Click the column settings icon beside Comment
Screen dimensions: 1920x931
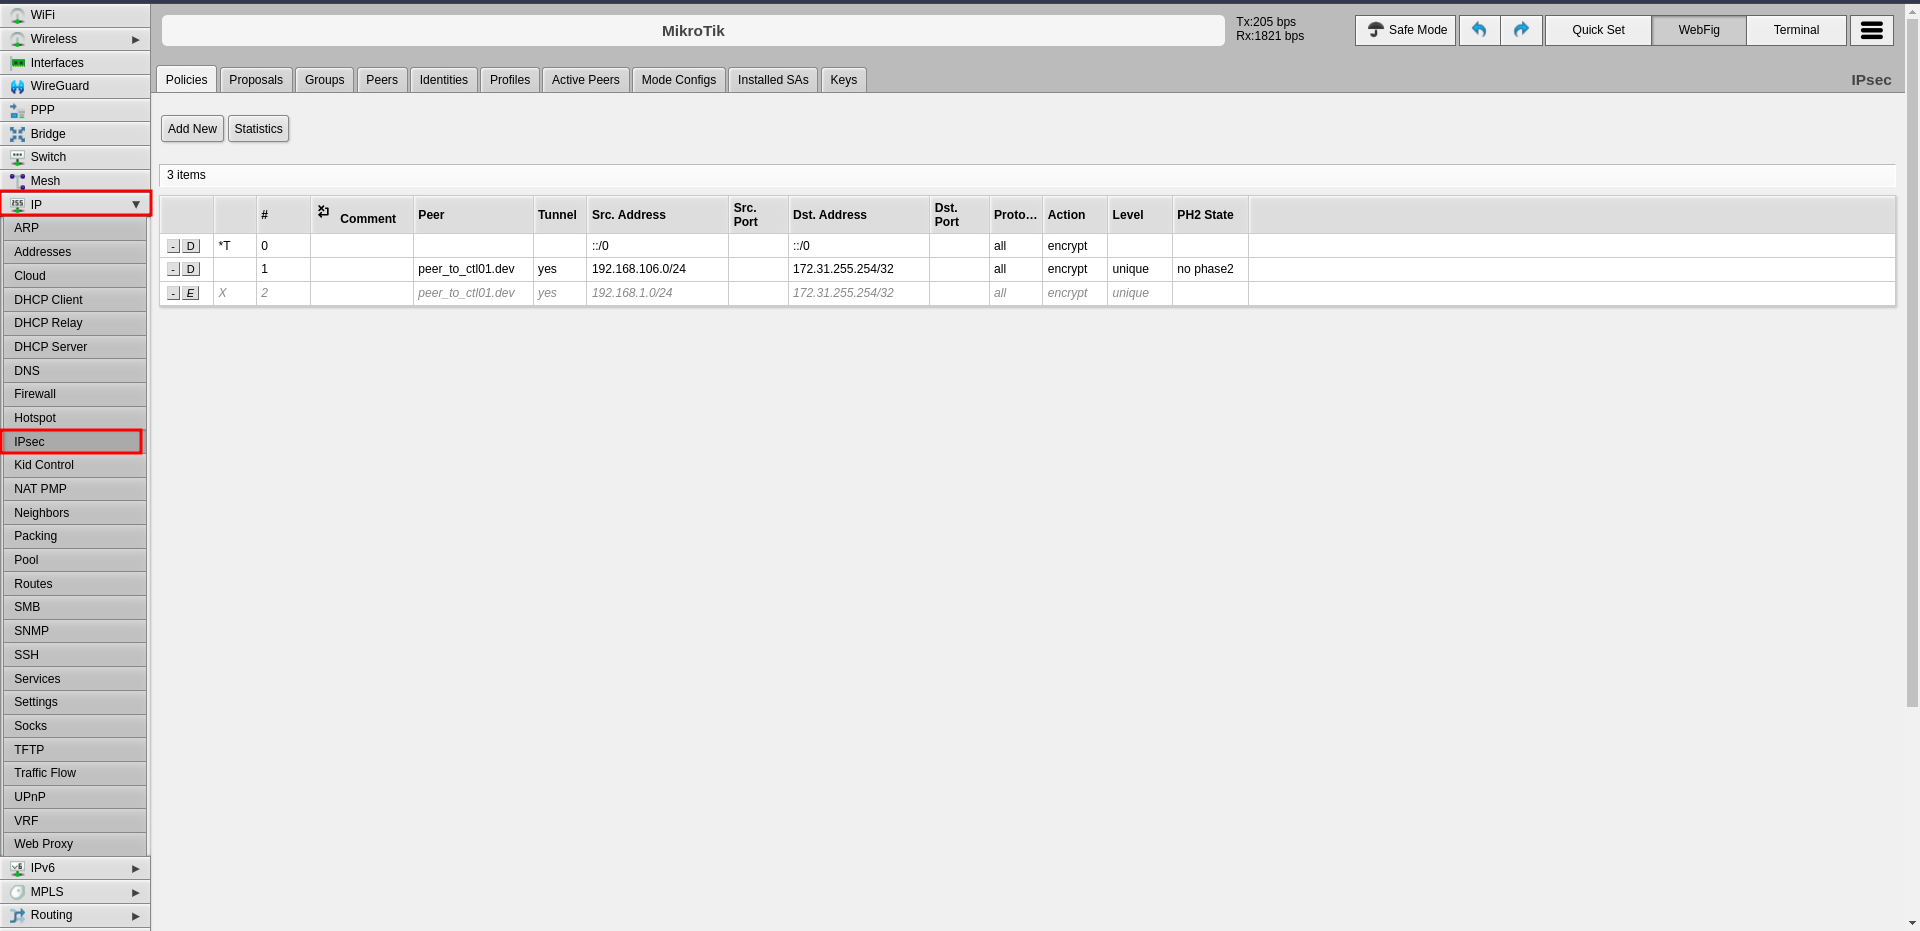pos(324,212)
